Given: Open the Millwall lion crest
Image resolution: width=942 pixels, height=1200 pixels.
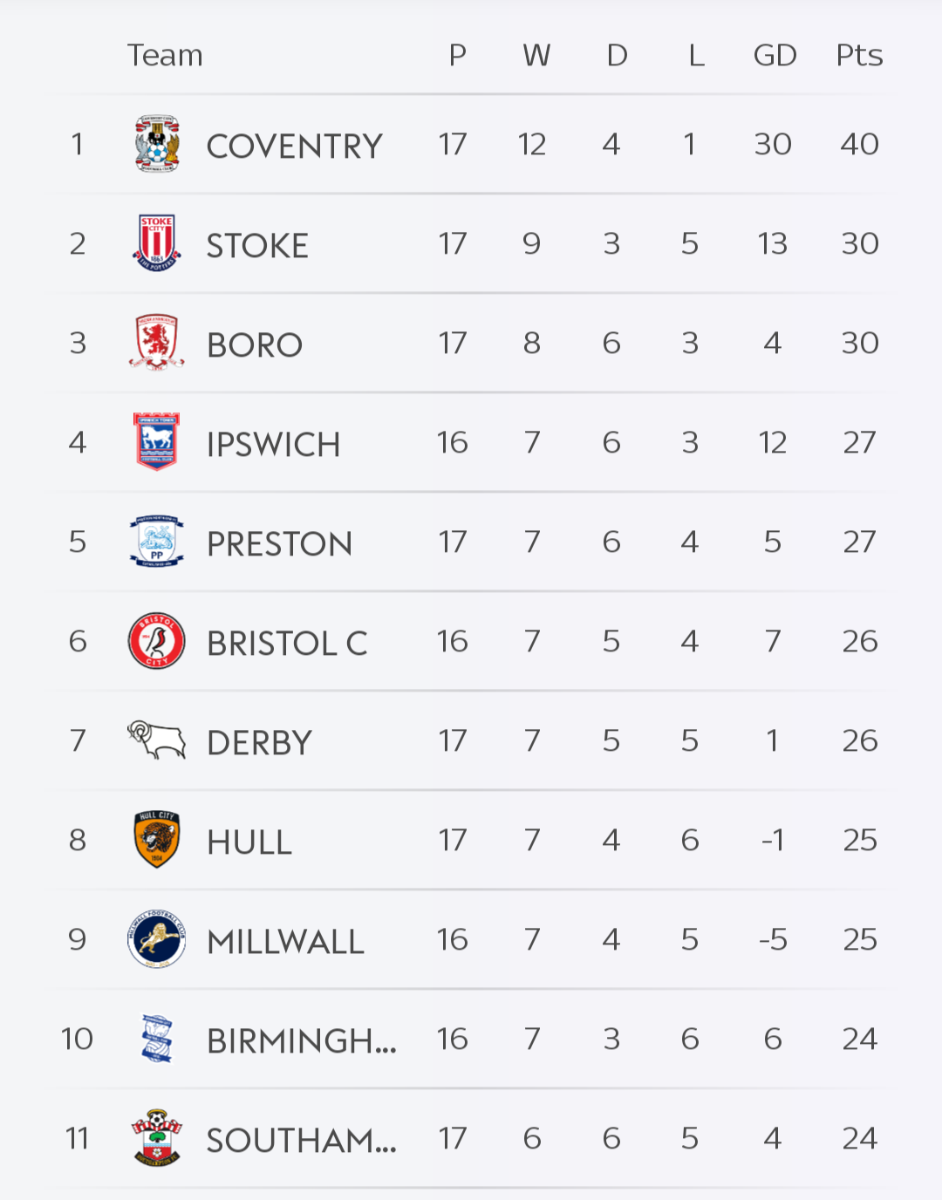Looking at the screenshot, I should coord(157,939).
